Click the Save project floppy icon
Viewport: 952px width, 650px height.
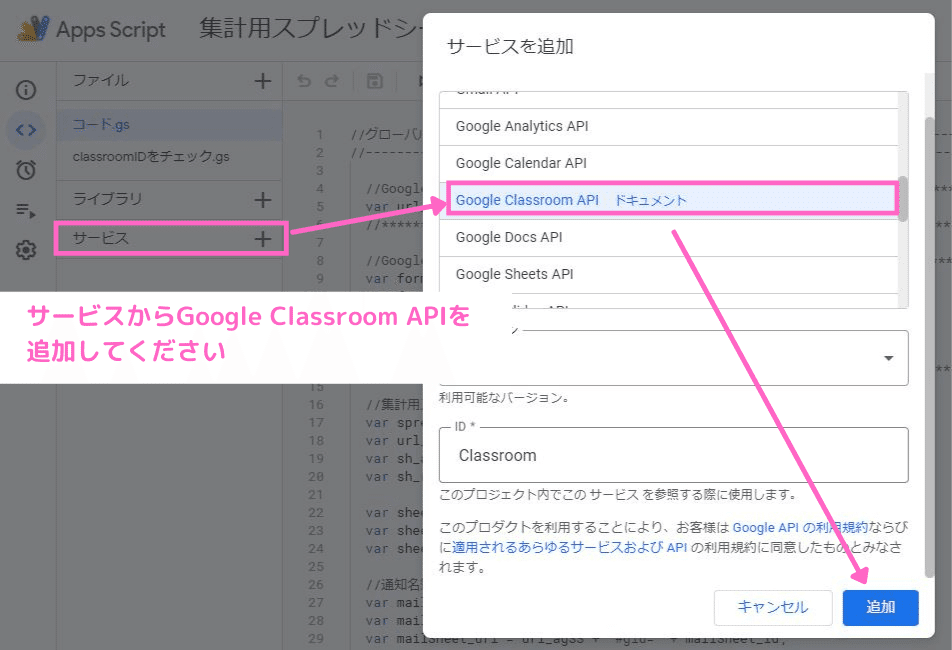tap(375, 81)
